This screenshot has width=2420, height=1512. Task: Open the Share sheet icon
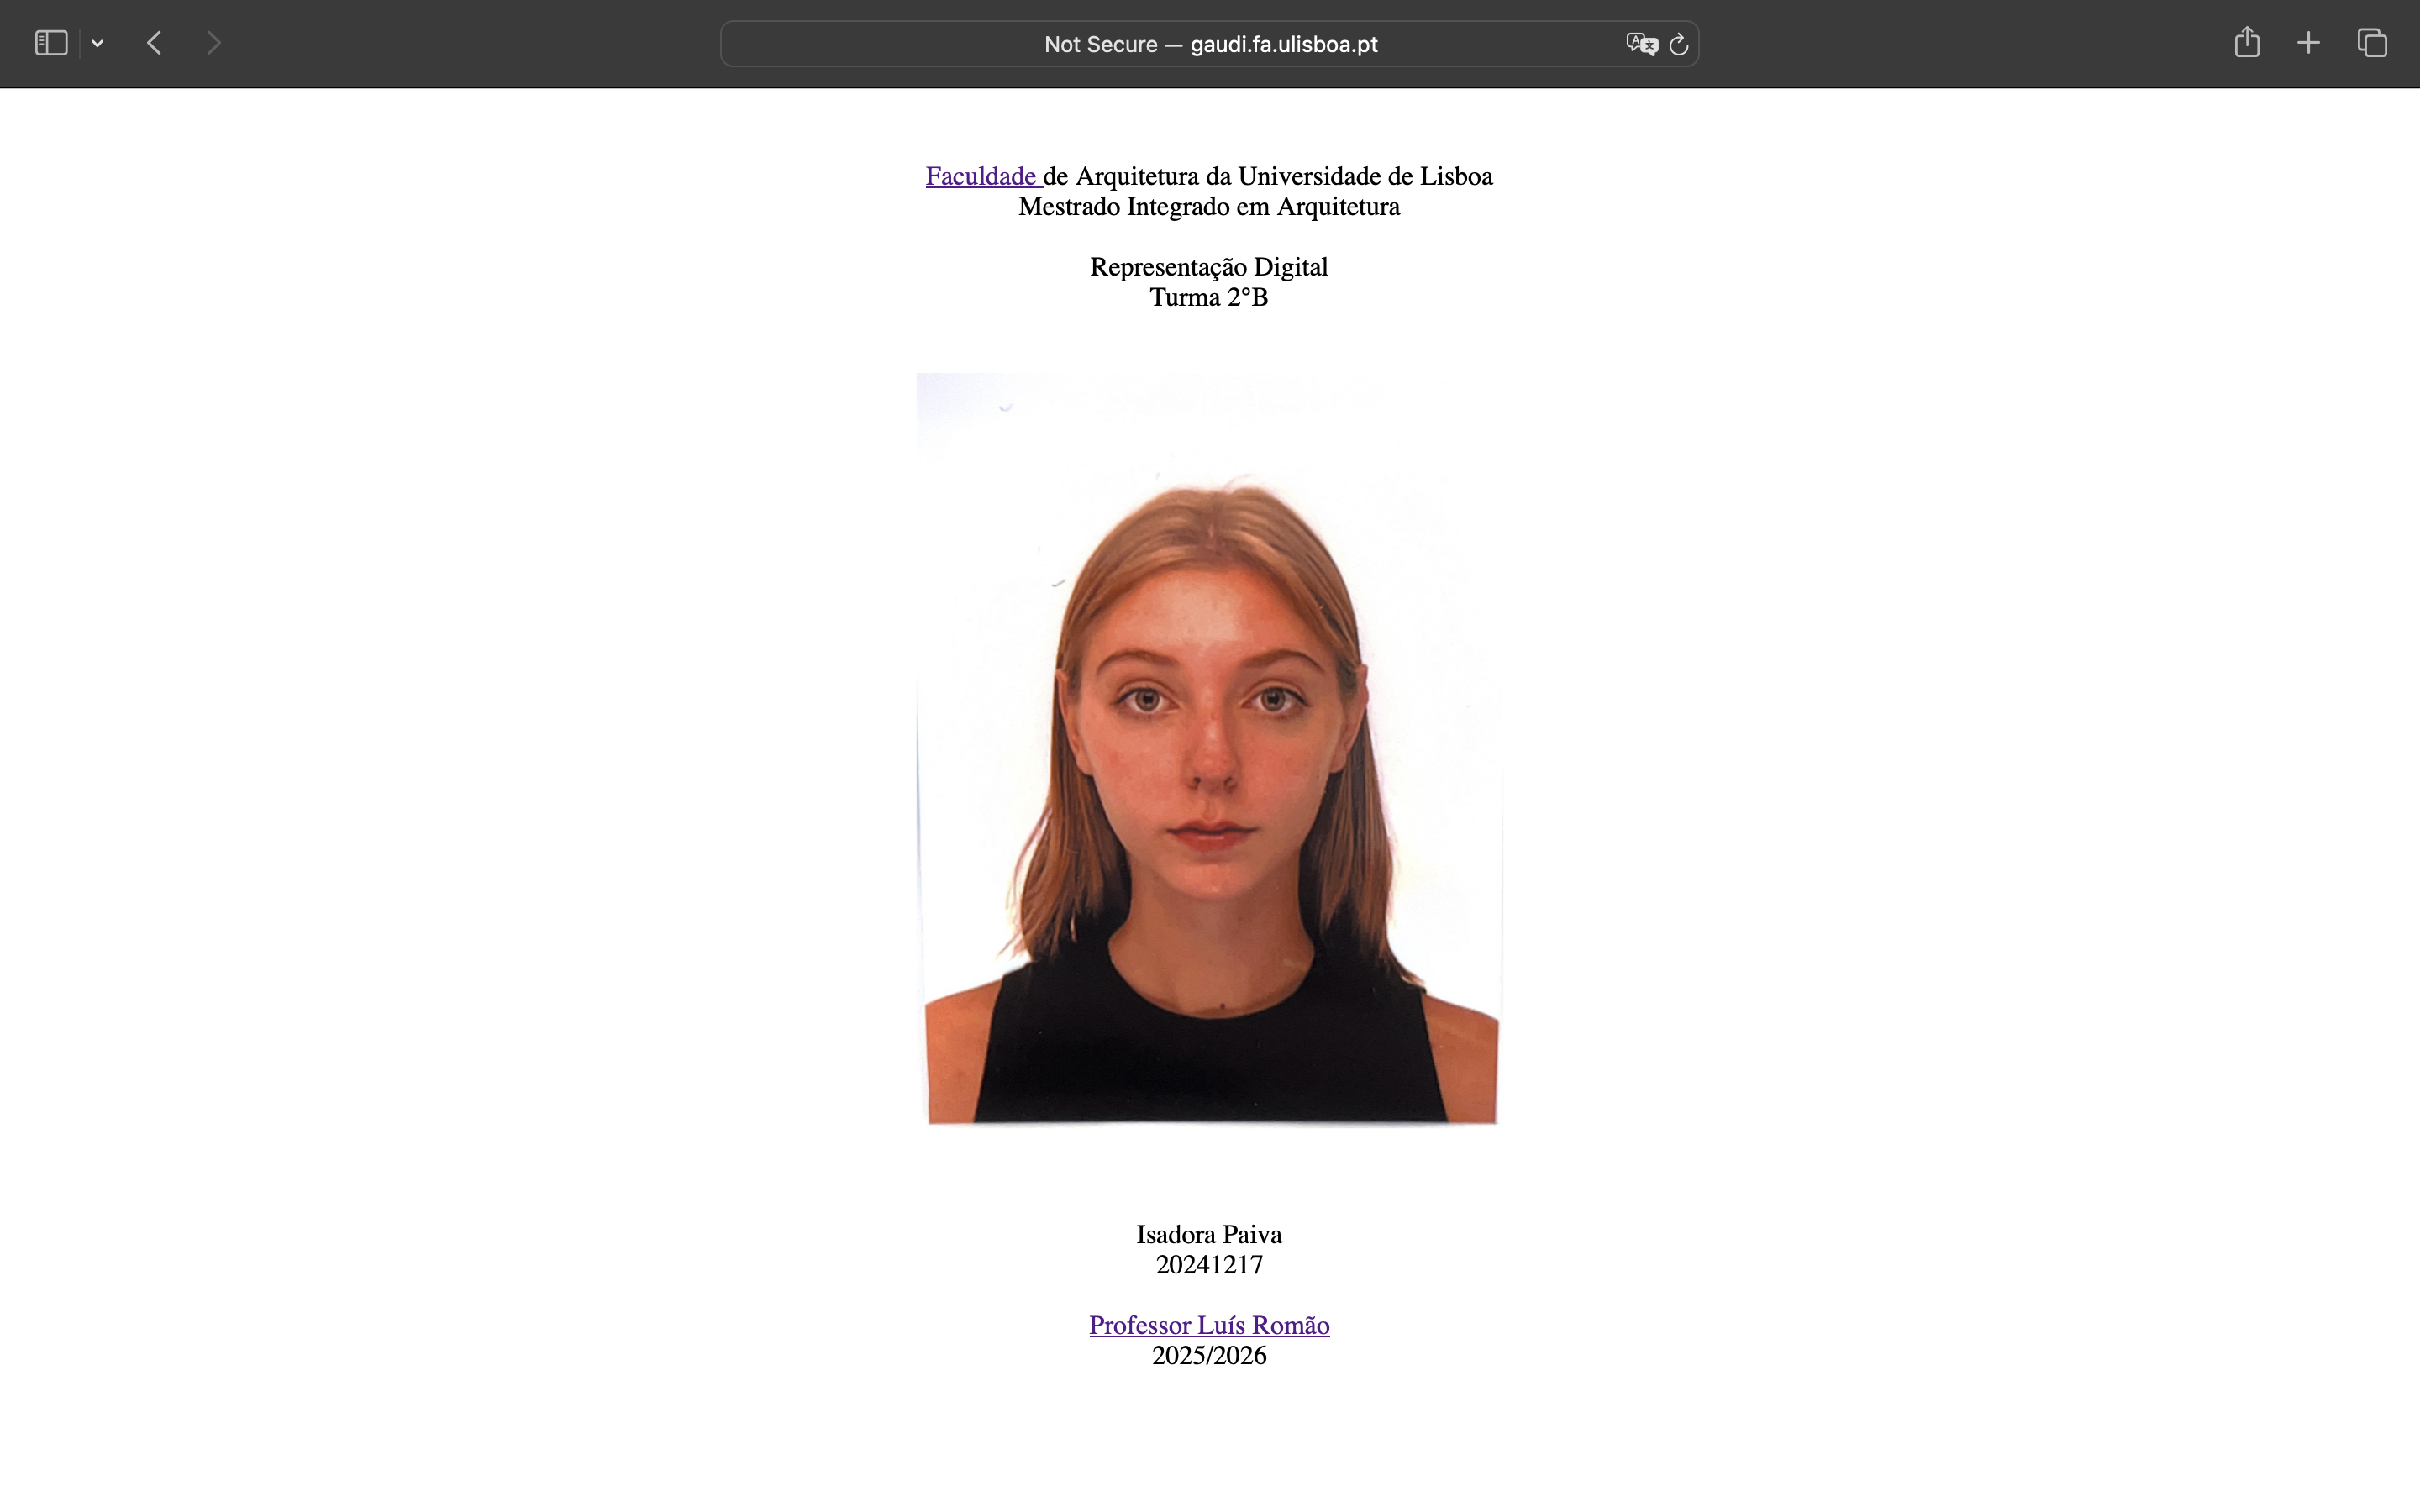[x=2246, y=43]
